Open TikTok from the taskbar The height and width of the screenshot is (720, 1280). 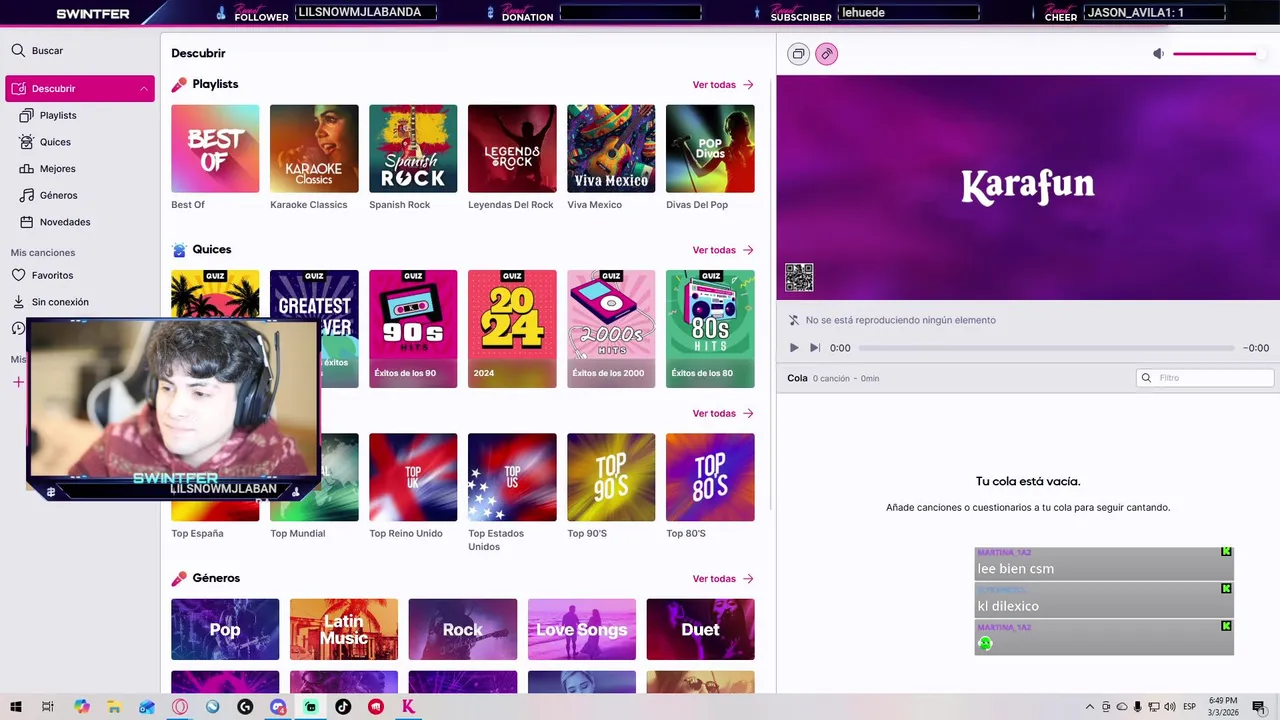point(343,707)
